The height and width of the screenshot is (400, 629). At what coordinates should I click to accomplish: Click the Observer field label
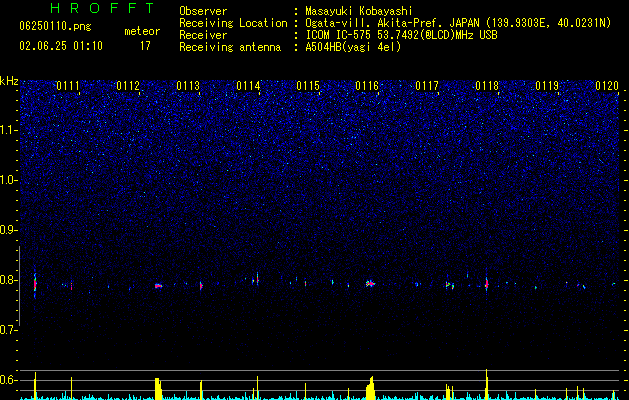click(203, 11)
